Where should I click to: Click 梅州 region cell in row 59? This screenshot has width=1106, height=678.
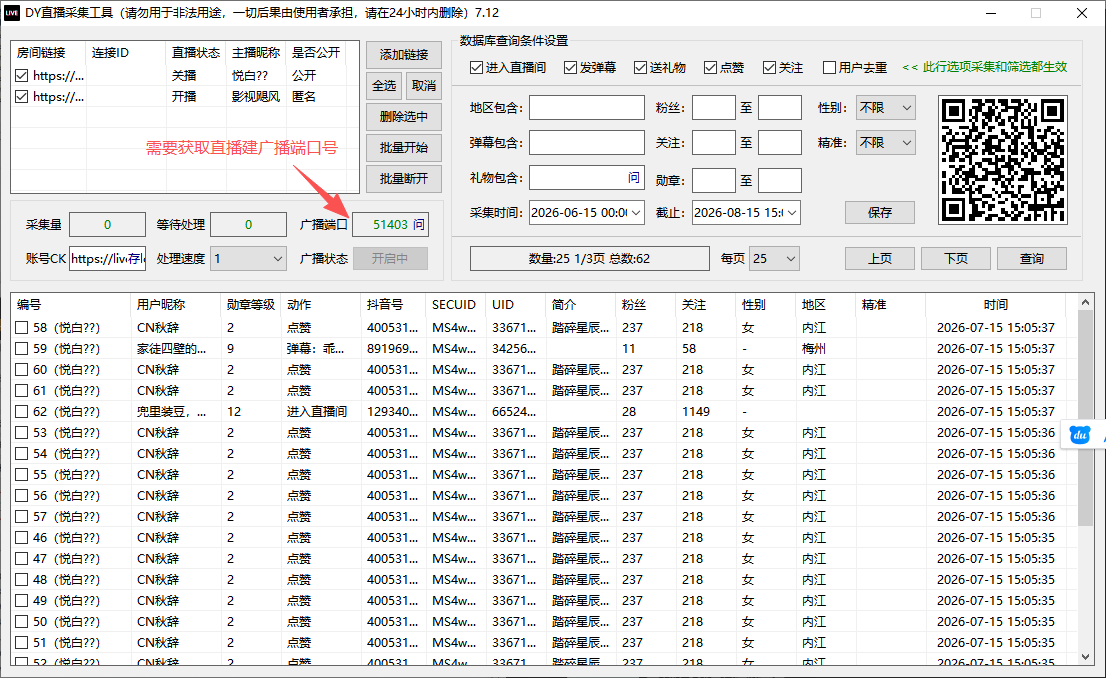(813, 349)
